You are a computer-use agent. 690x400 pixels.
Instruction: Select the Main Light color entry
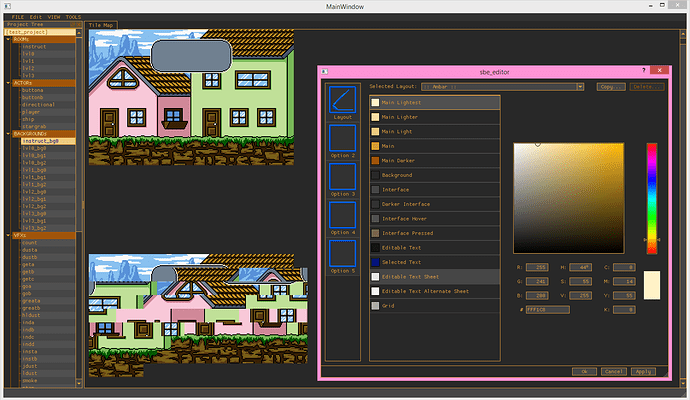435,132
